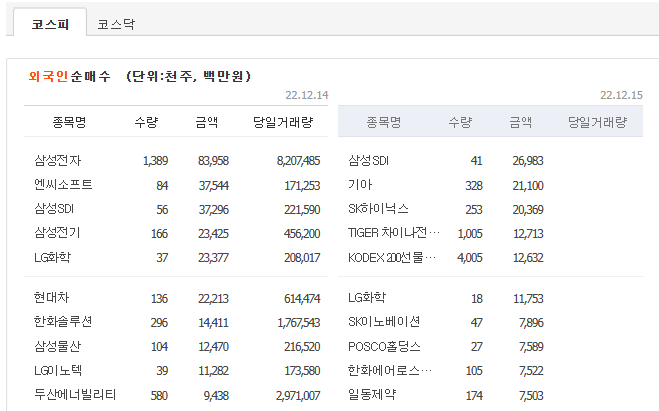Screen dimensions: 659x411
Task: Click 금액 header in right table
Action: click(521, 122)
